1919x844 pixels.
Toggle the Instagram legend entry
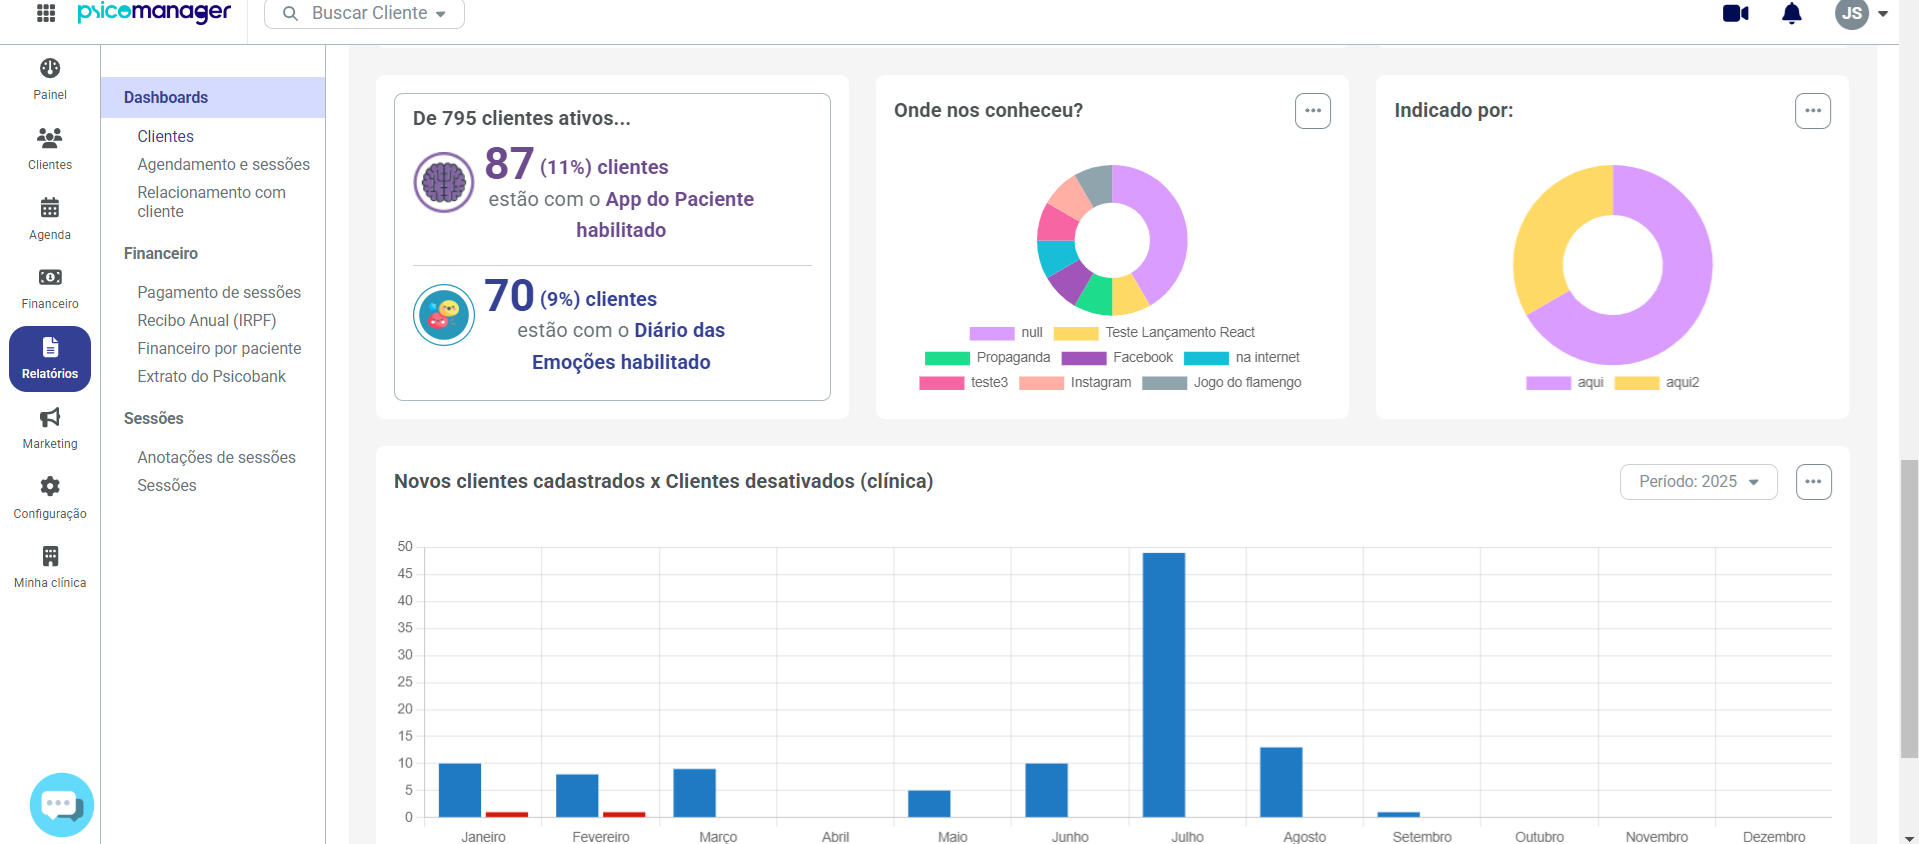(1075, 383)
